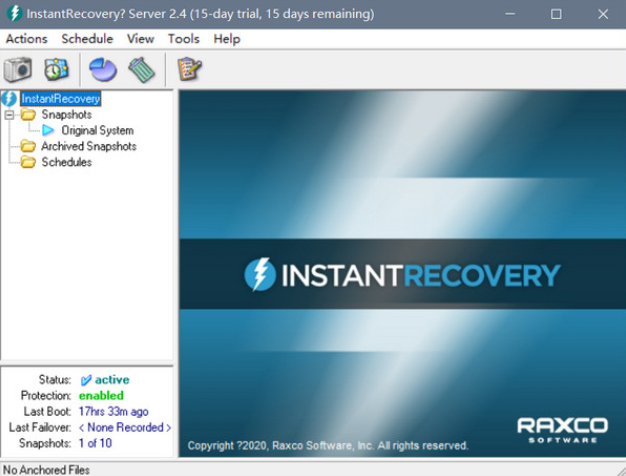Click the green trash bin delete icon
626x476 pixels.
(141, 69)
